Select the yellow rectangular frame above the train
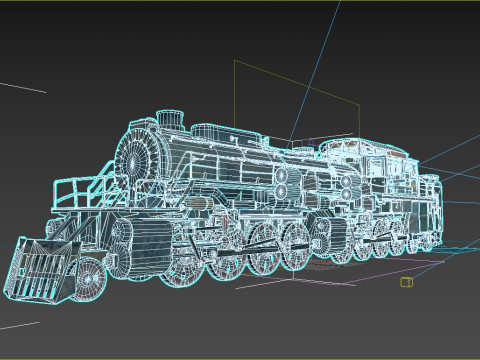The image size is (480, 360). point(297,100)
